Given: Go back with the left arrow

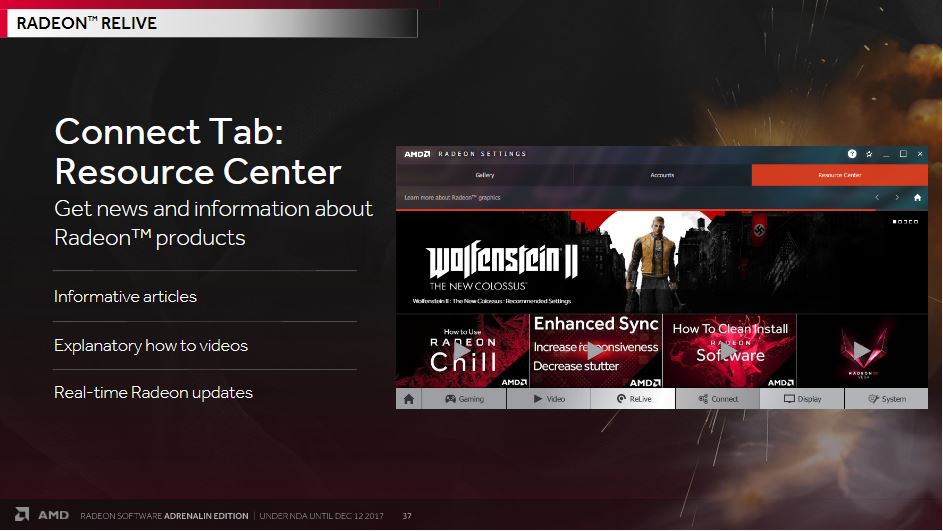Looking at the screenshot, I should click(x=877, y=197).
